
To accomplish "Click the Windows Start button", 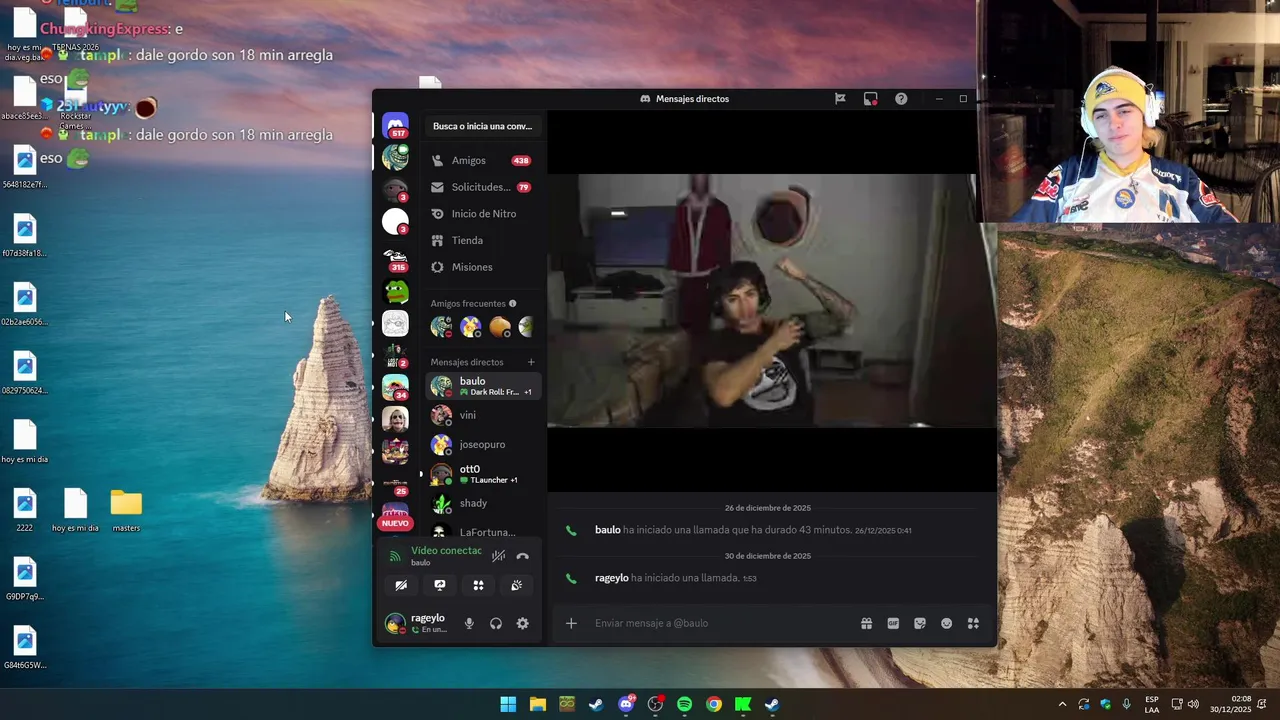I will tap(508, 704).
